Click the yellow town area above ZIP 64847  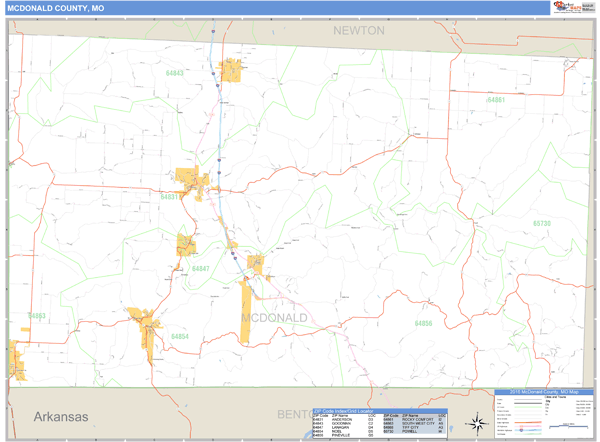click(187, 245)
